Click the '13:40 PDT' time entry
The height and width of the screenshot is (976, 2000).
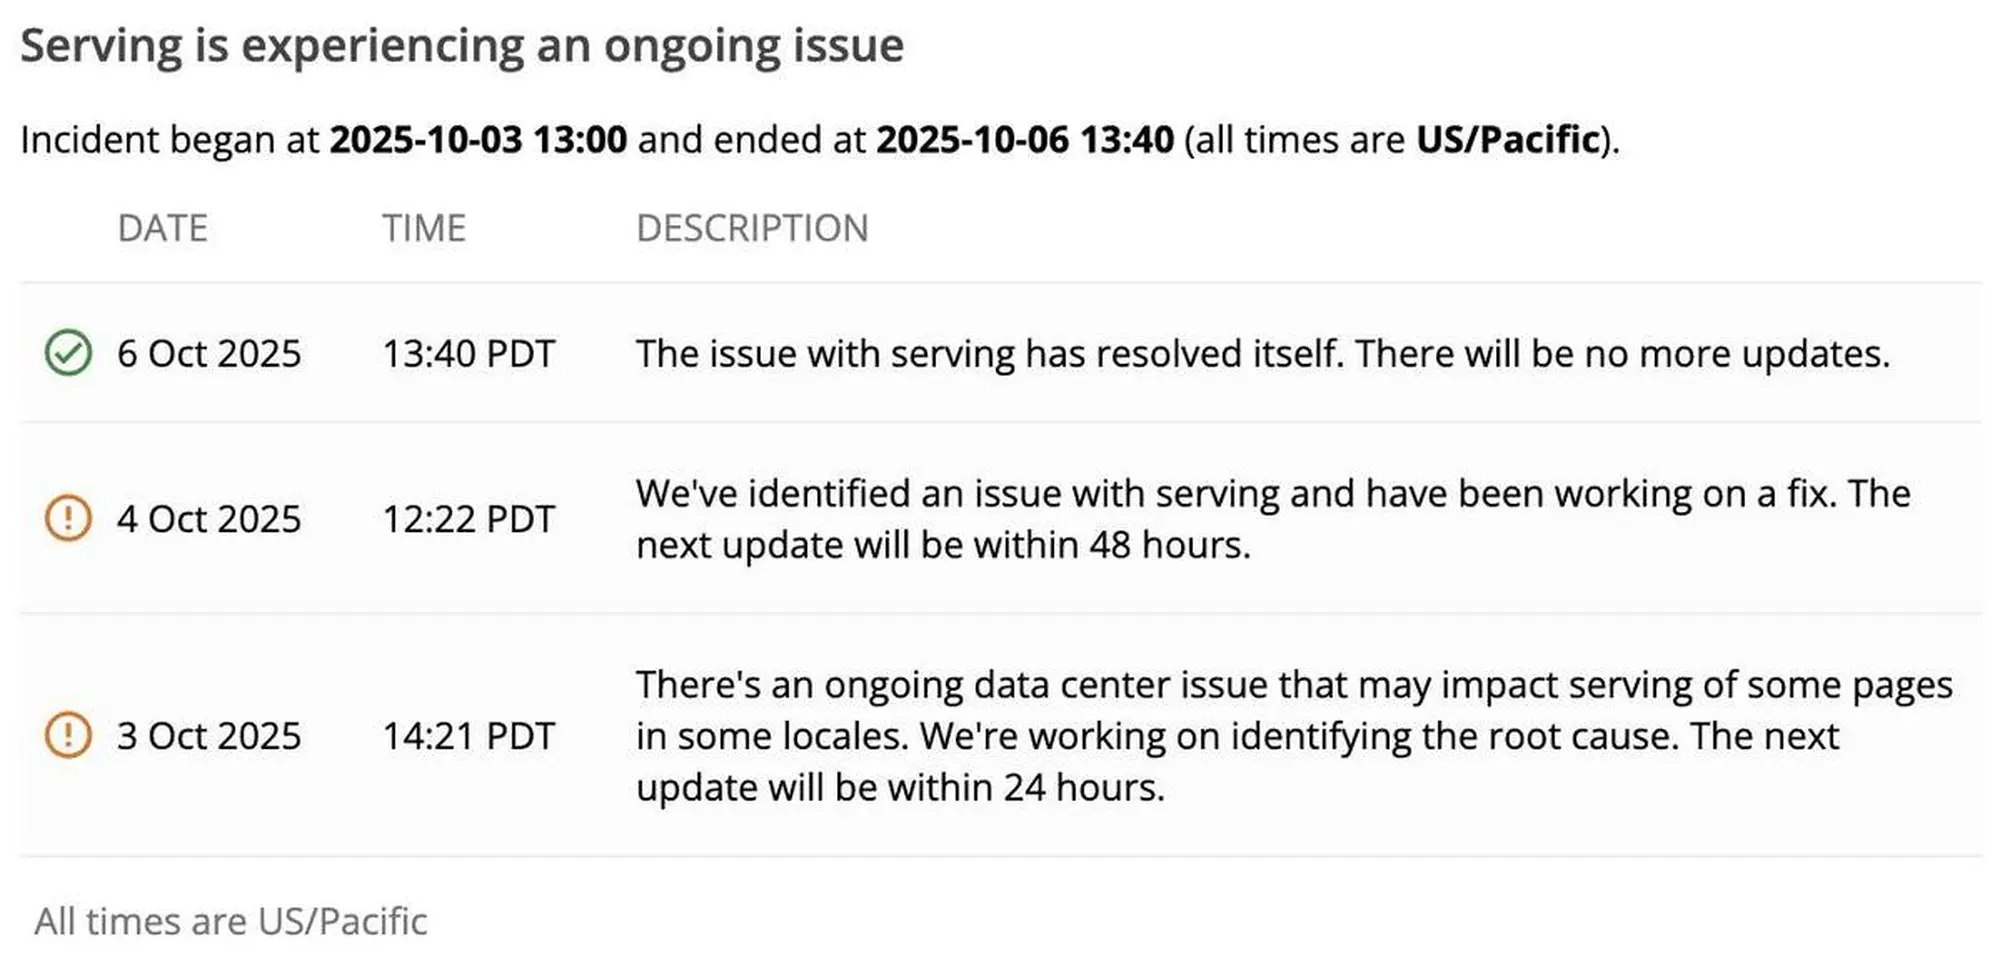[x=469, y=354]
